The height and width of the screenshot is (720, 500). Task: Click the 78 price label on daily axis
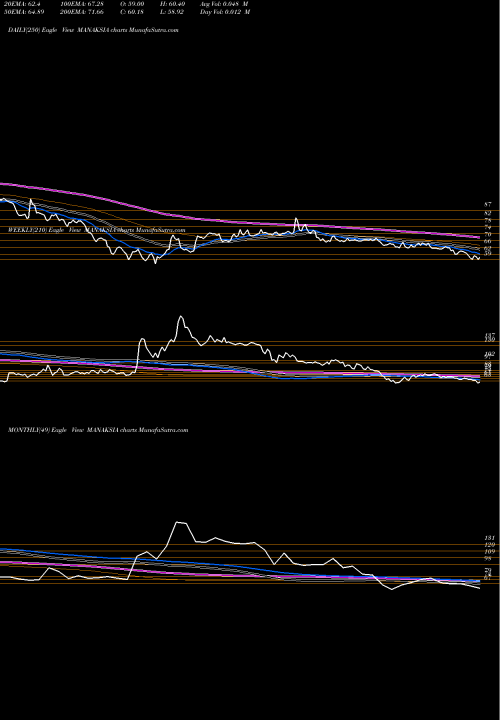pos(488,221)
